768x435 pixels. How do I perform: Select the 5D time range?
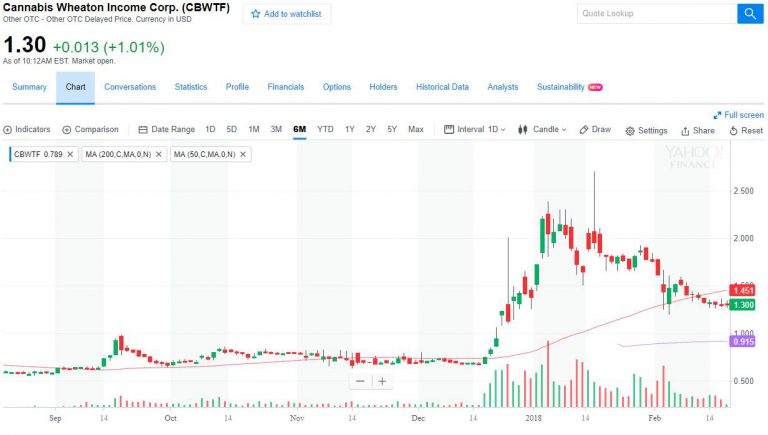coord(232,129)
